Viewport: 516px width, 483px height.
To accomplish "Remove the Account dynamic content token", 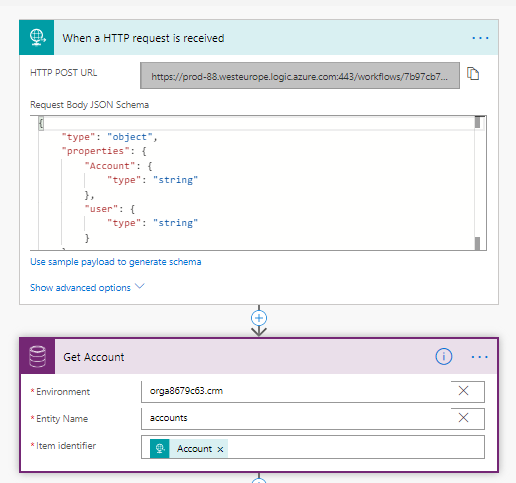I will point(220,450).
